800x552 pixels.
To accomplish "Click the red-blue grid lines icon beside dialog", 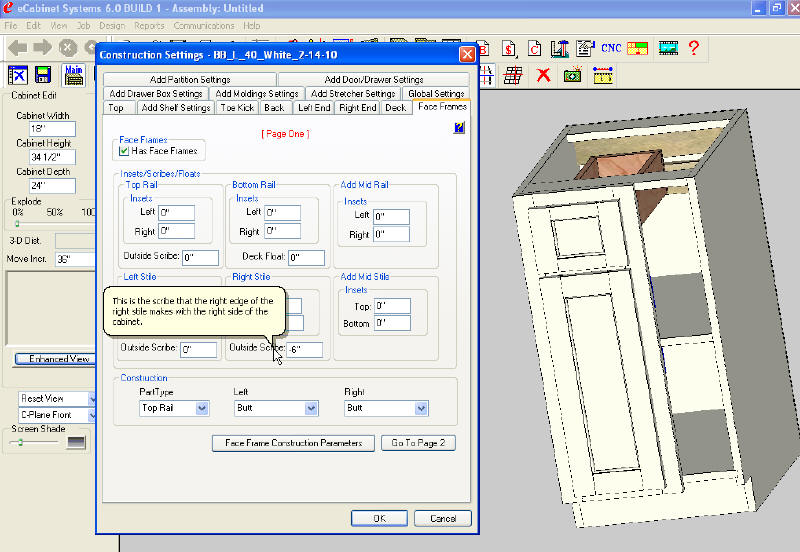I will pos(486,76).
